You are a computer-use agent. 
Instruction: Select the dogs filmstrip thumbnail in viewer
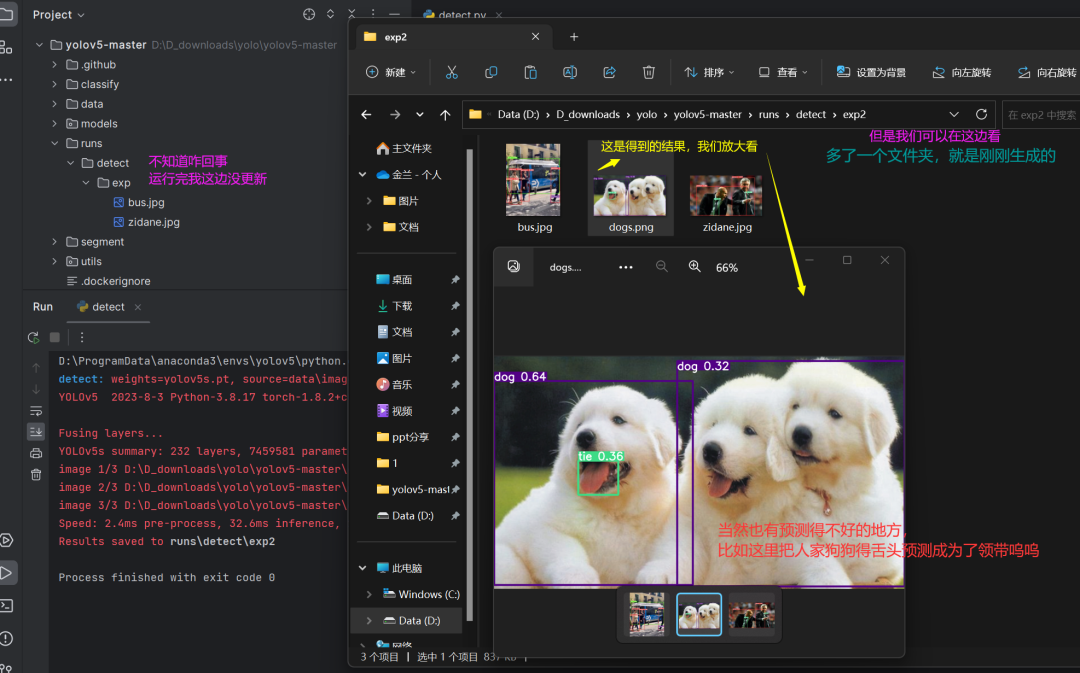(x=699, y=614)
